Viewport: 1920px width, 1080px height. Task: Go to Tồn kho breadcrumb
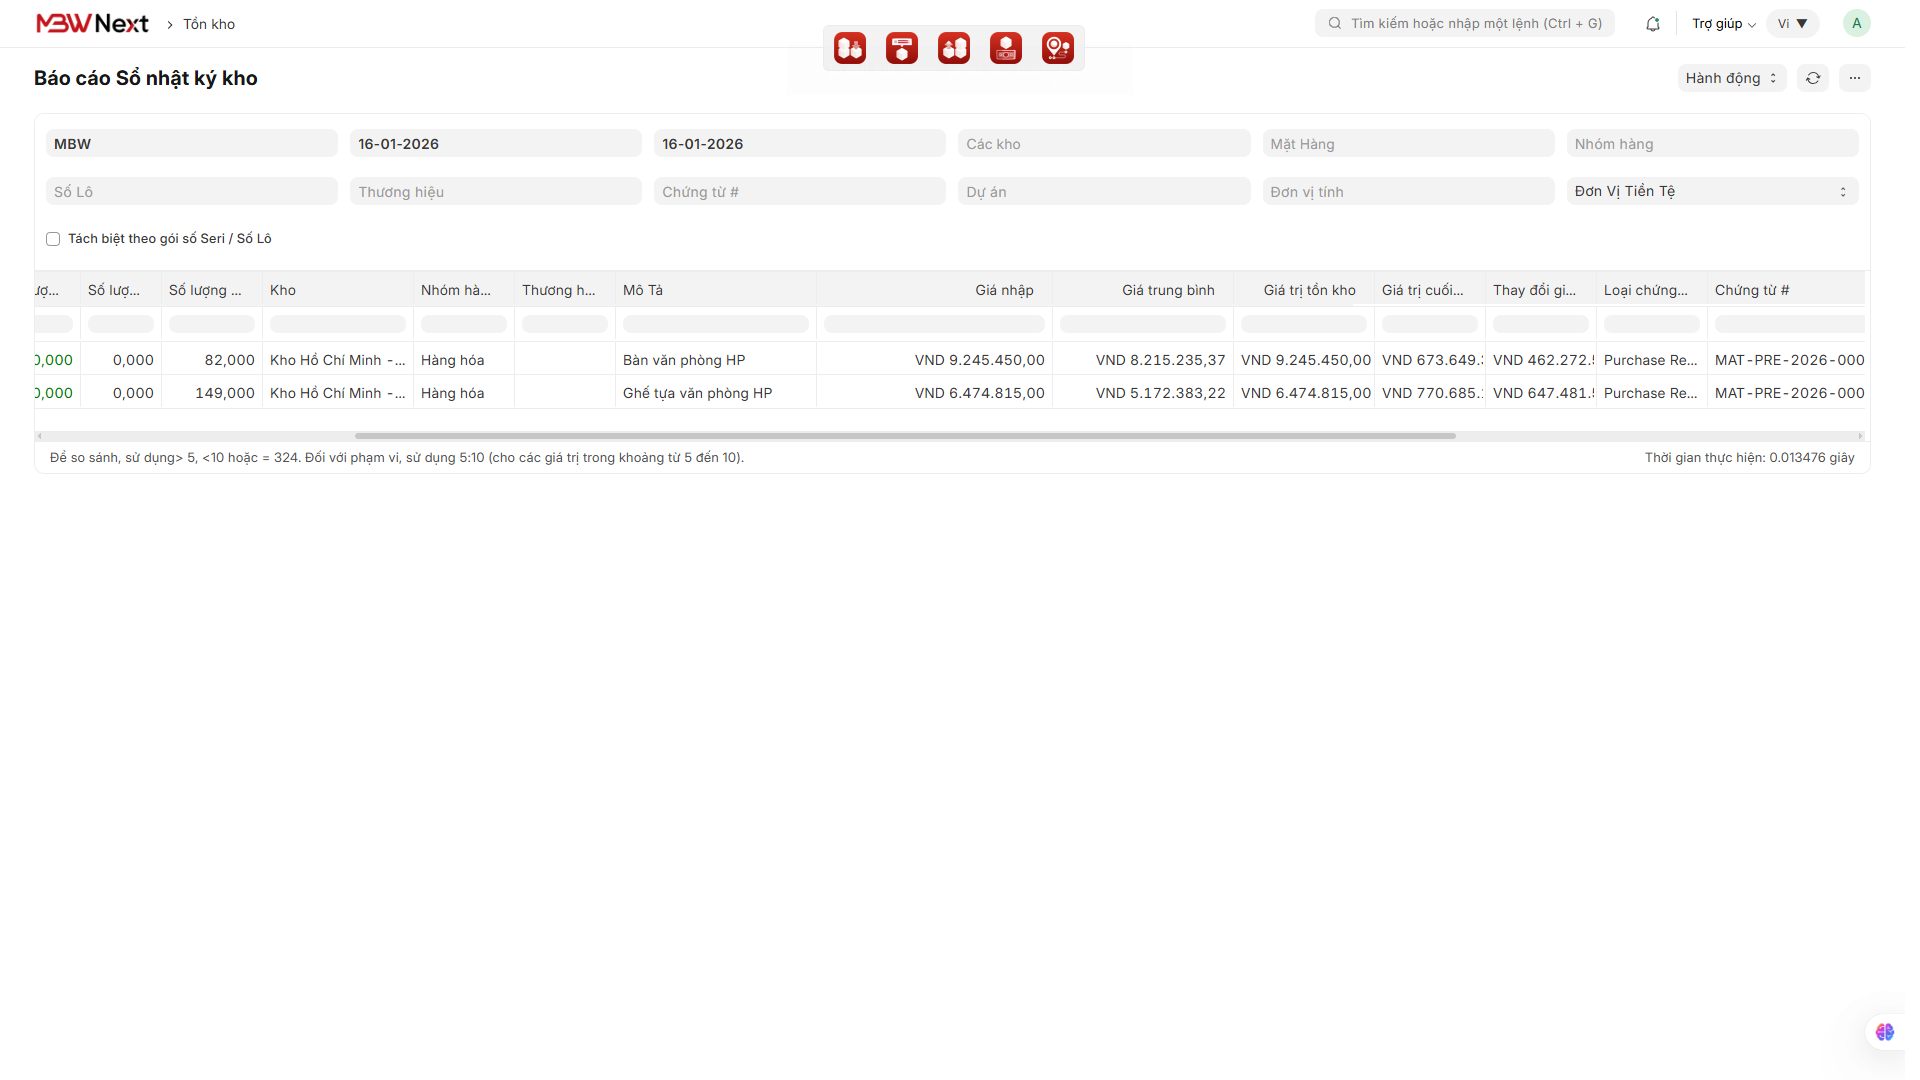[x=209, y=24]
